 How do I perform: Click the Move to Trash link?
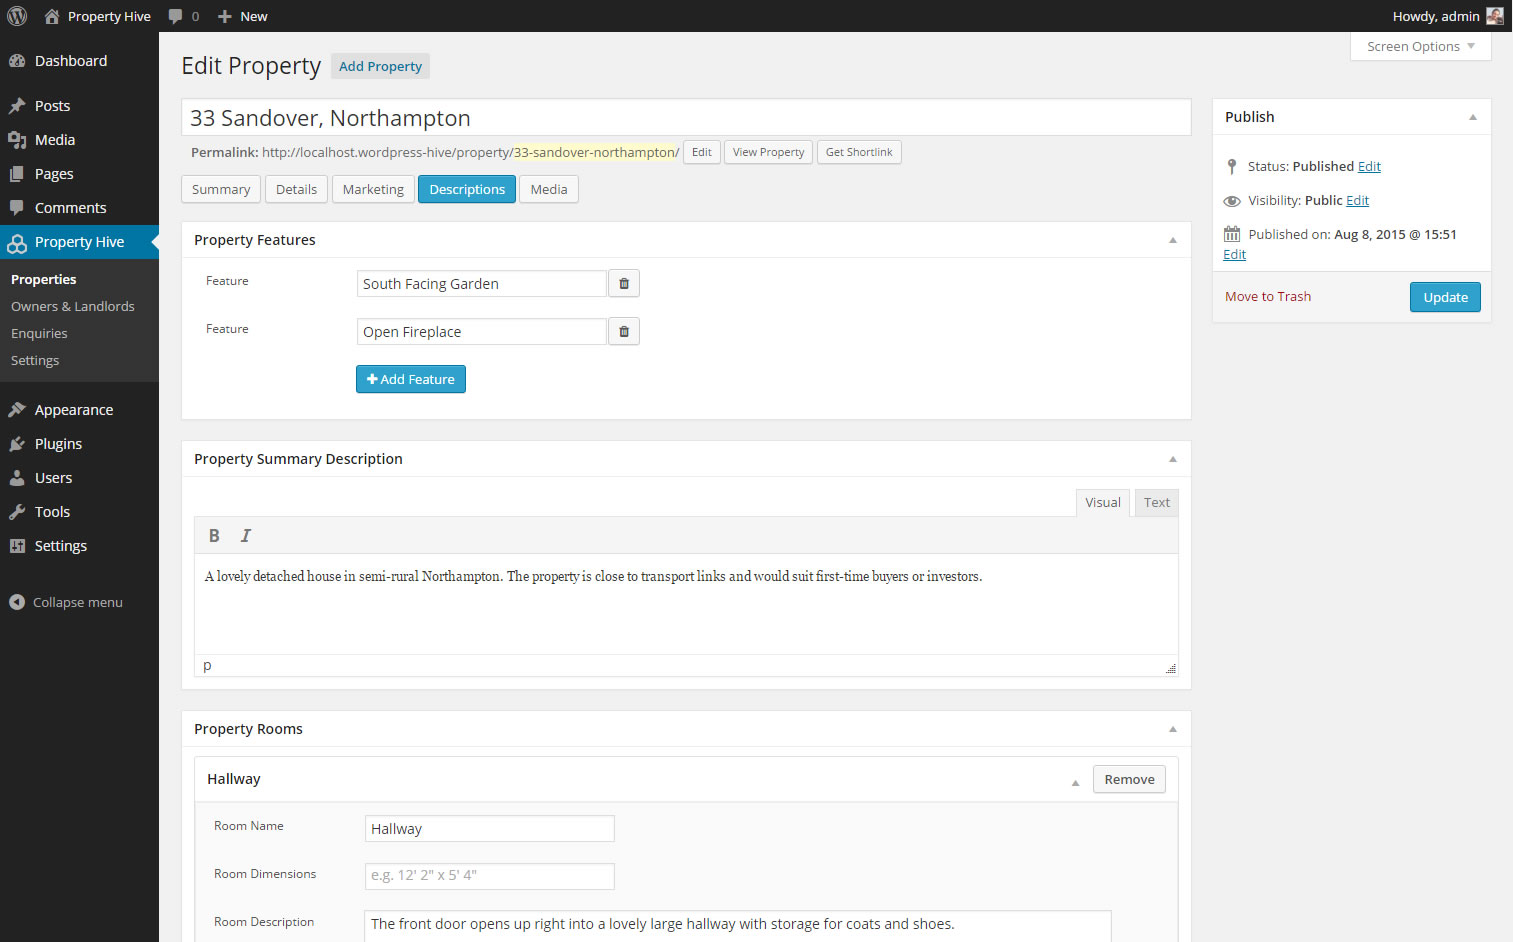click(1267, 297)
